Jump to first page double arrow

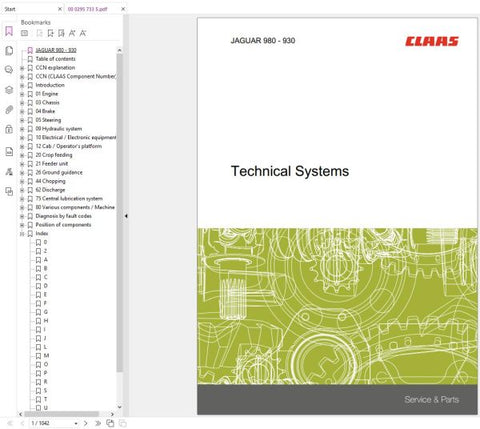pos(10,423)
